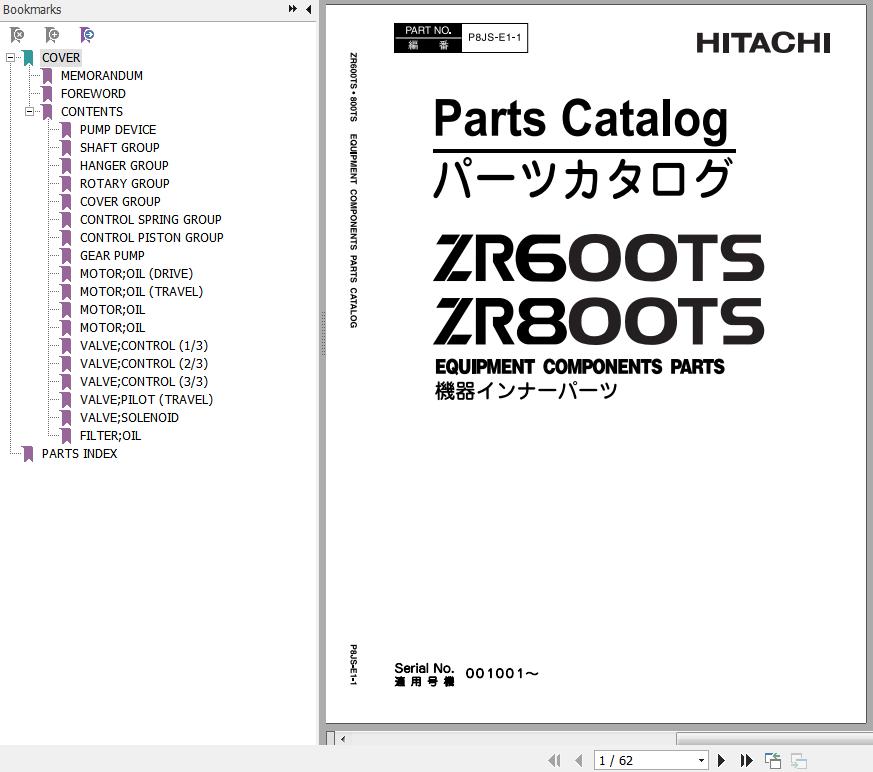
Task: Select the MOTOR;OIL (TRAVEL) bookmark
Action: click(141, 292)
